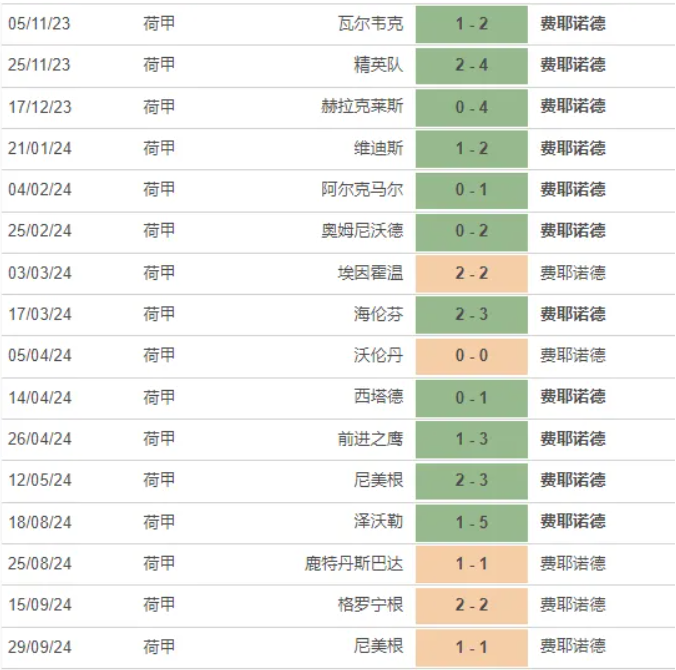
Task: Click the 鹿特丹斯巴达 team name
Action: (x=355, y=564)
